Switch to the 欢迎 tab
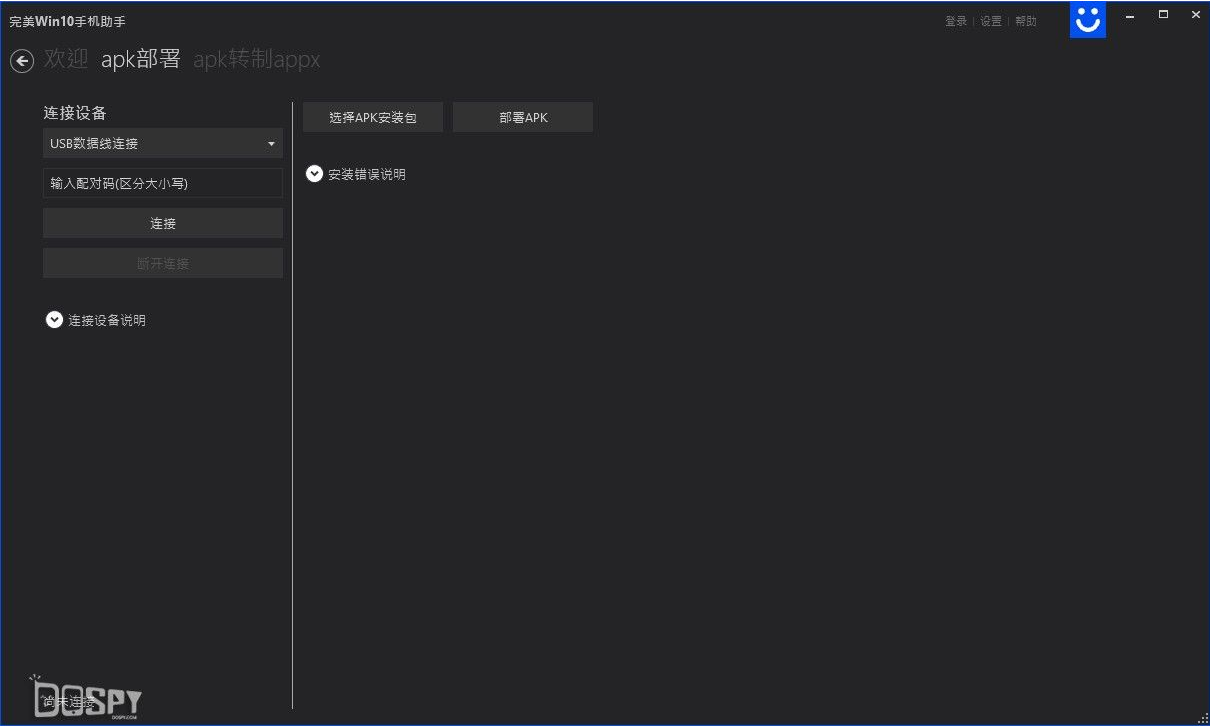1210x726 pixels. click(x=66, y=59)
